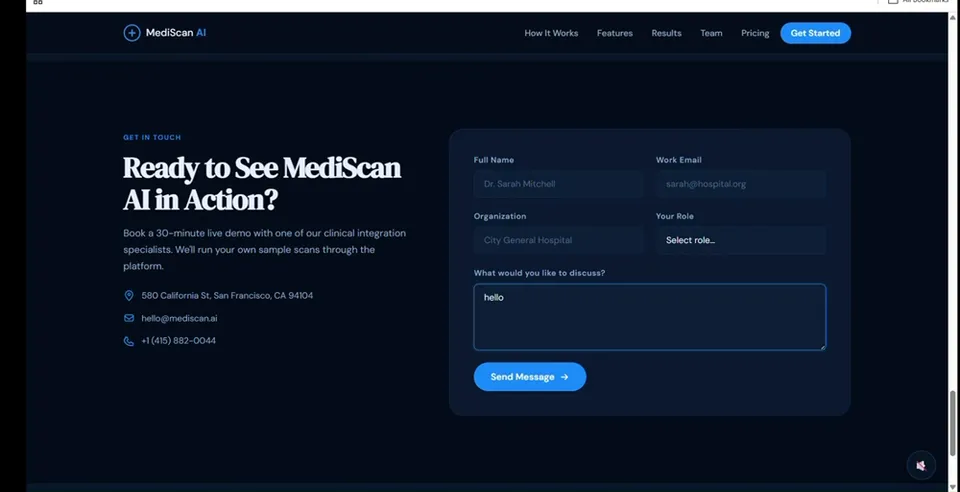
Task: Click the Get Started button
Action: [x=816, y=33]
